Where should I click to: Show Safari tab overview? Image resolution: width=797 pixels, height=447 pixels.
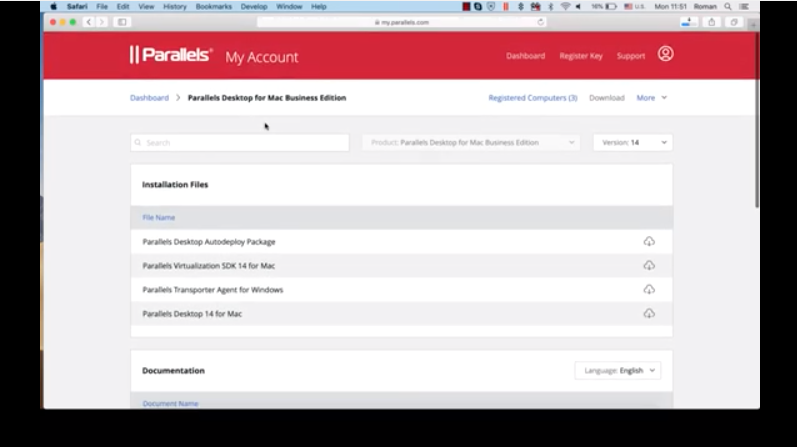(x=734, y=22)
